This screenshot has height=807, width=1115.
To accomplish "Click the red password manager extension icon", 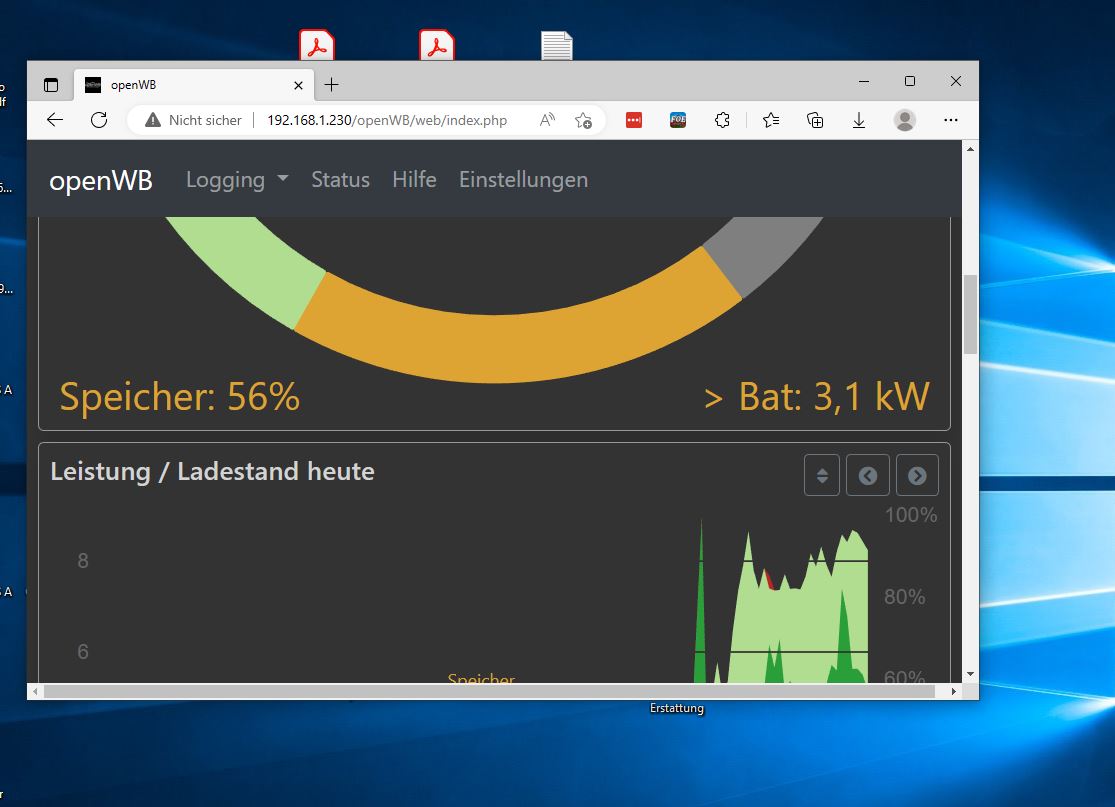I will [x=633, y=120].
